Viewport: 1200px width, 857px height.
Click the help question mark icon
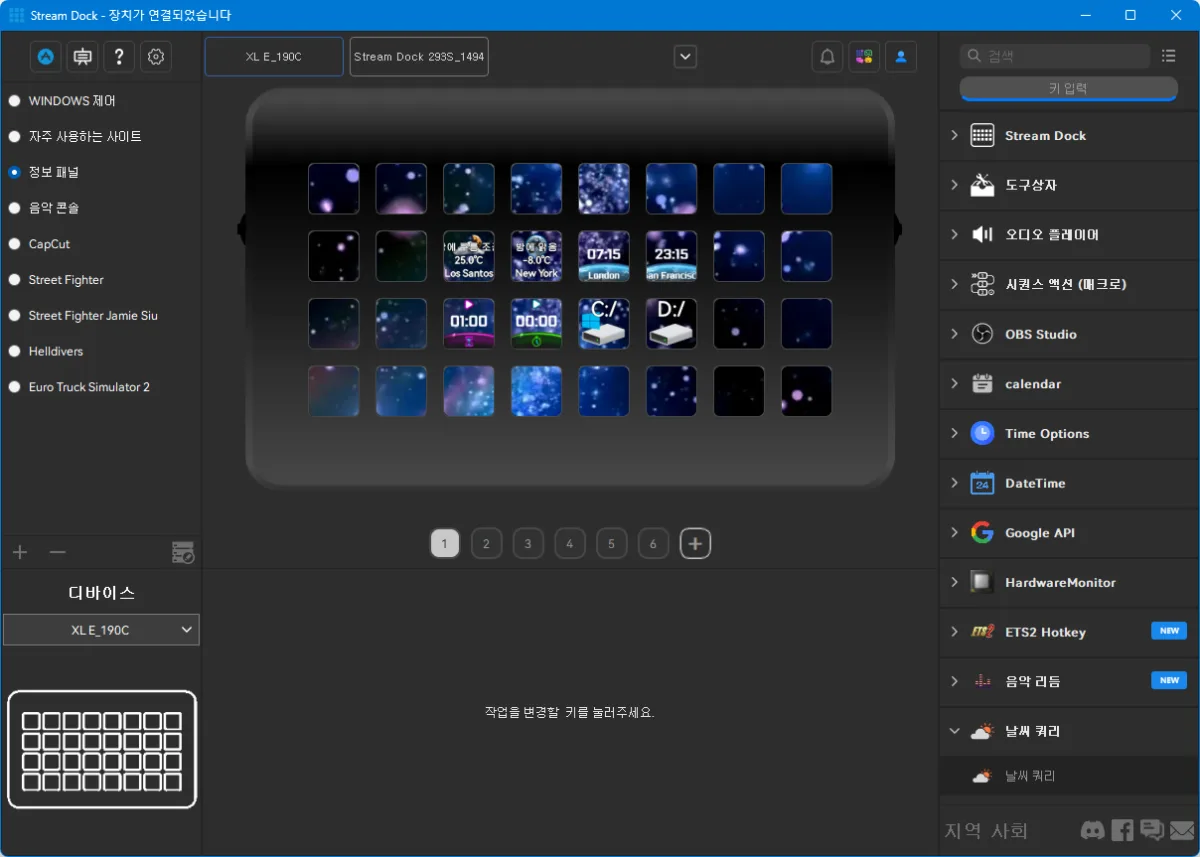click(x=119, y=57)
